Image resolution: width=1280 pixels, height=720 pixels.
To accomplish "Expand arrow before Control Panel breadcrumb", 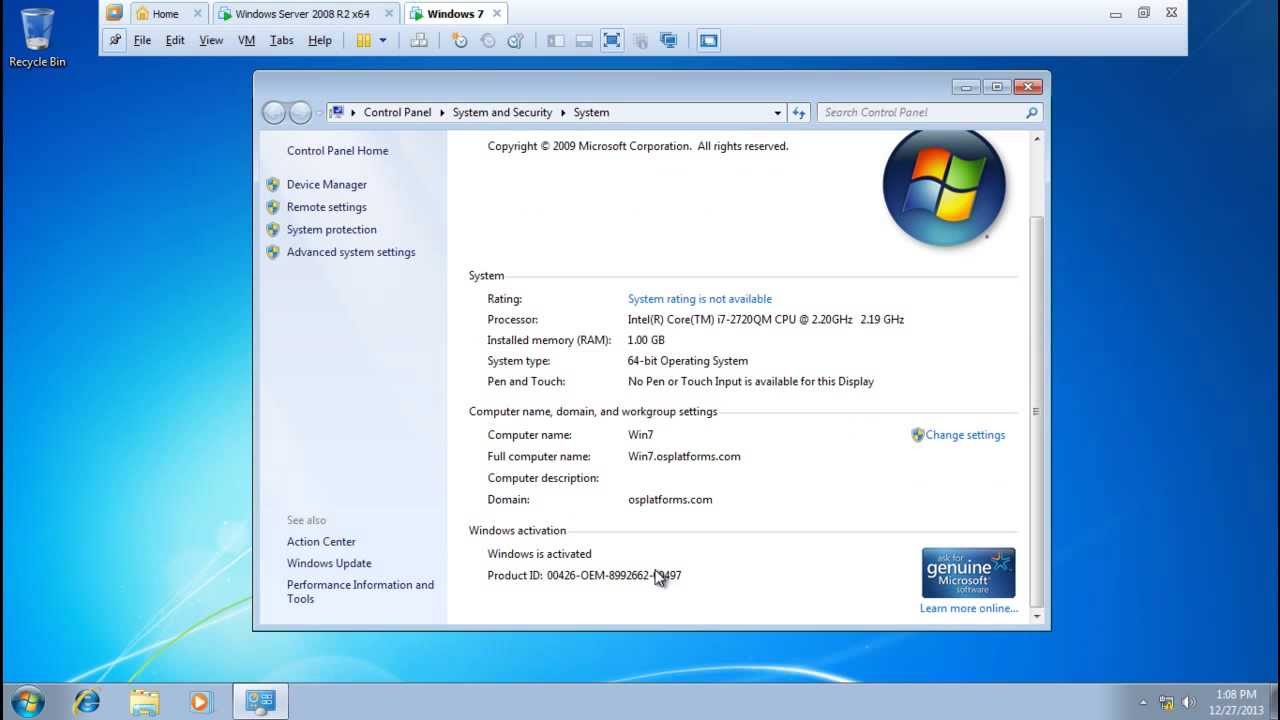I will (x=353, y=112).
